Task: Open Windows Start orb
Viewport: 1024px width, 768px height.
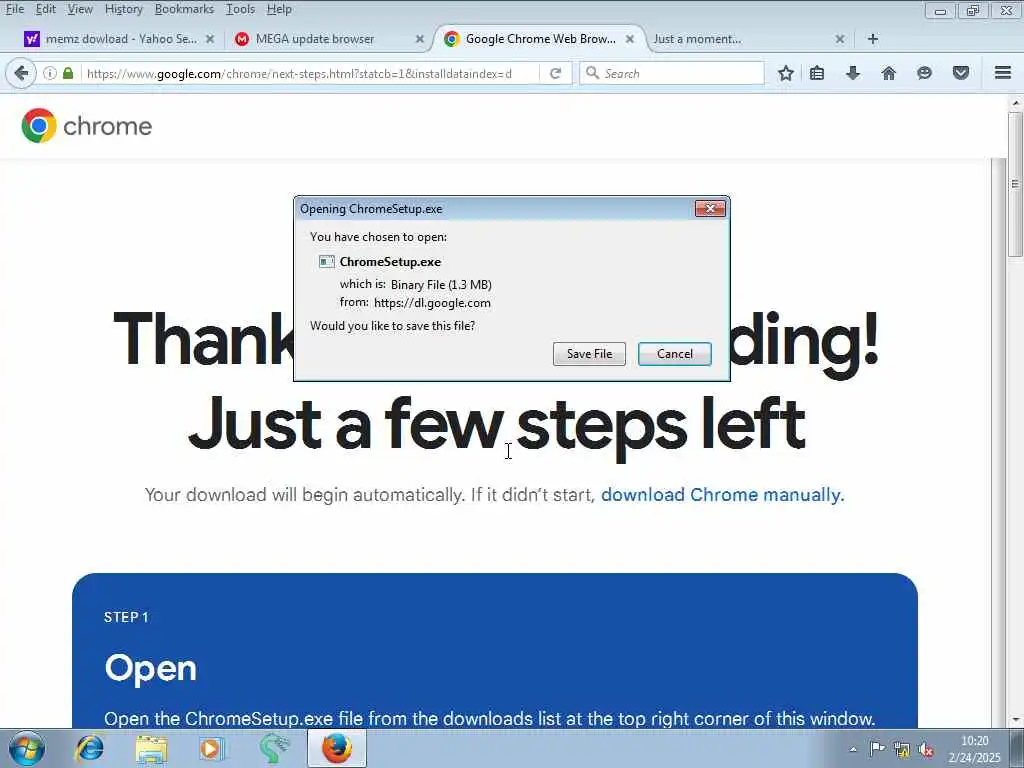Action: pyautogui.click(x=26, y=748)
